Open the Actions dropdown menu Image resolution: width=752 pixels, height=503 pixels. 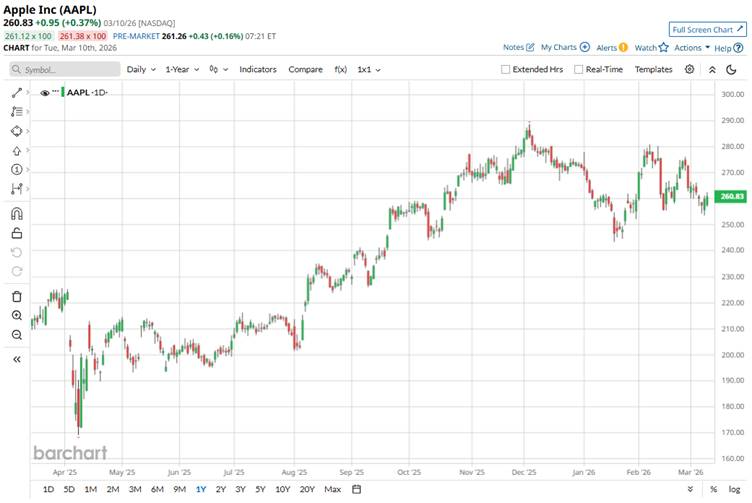coord(692,47)
